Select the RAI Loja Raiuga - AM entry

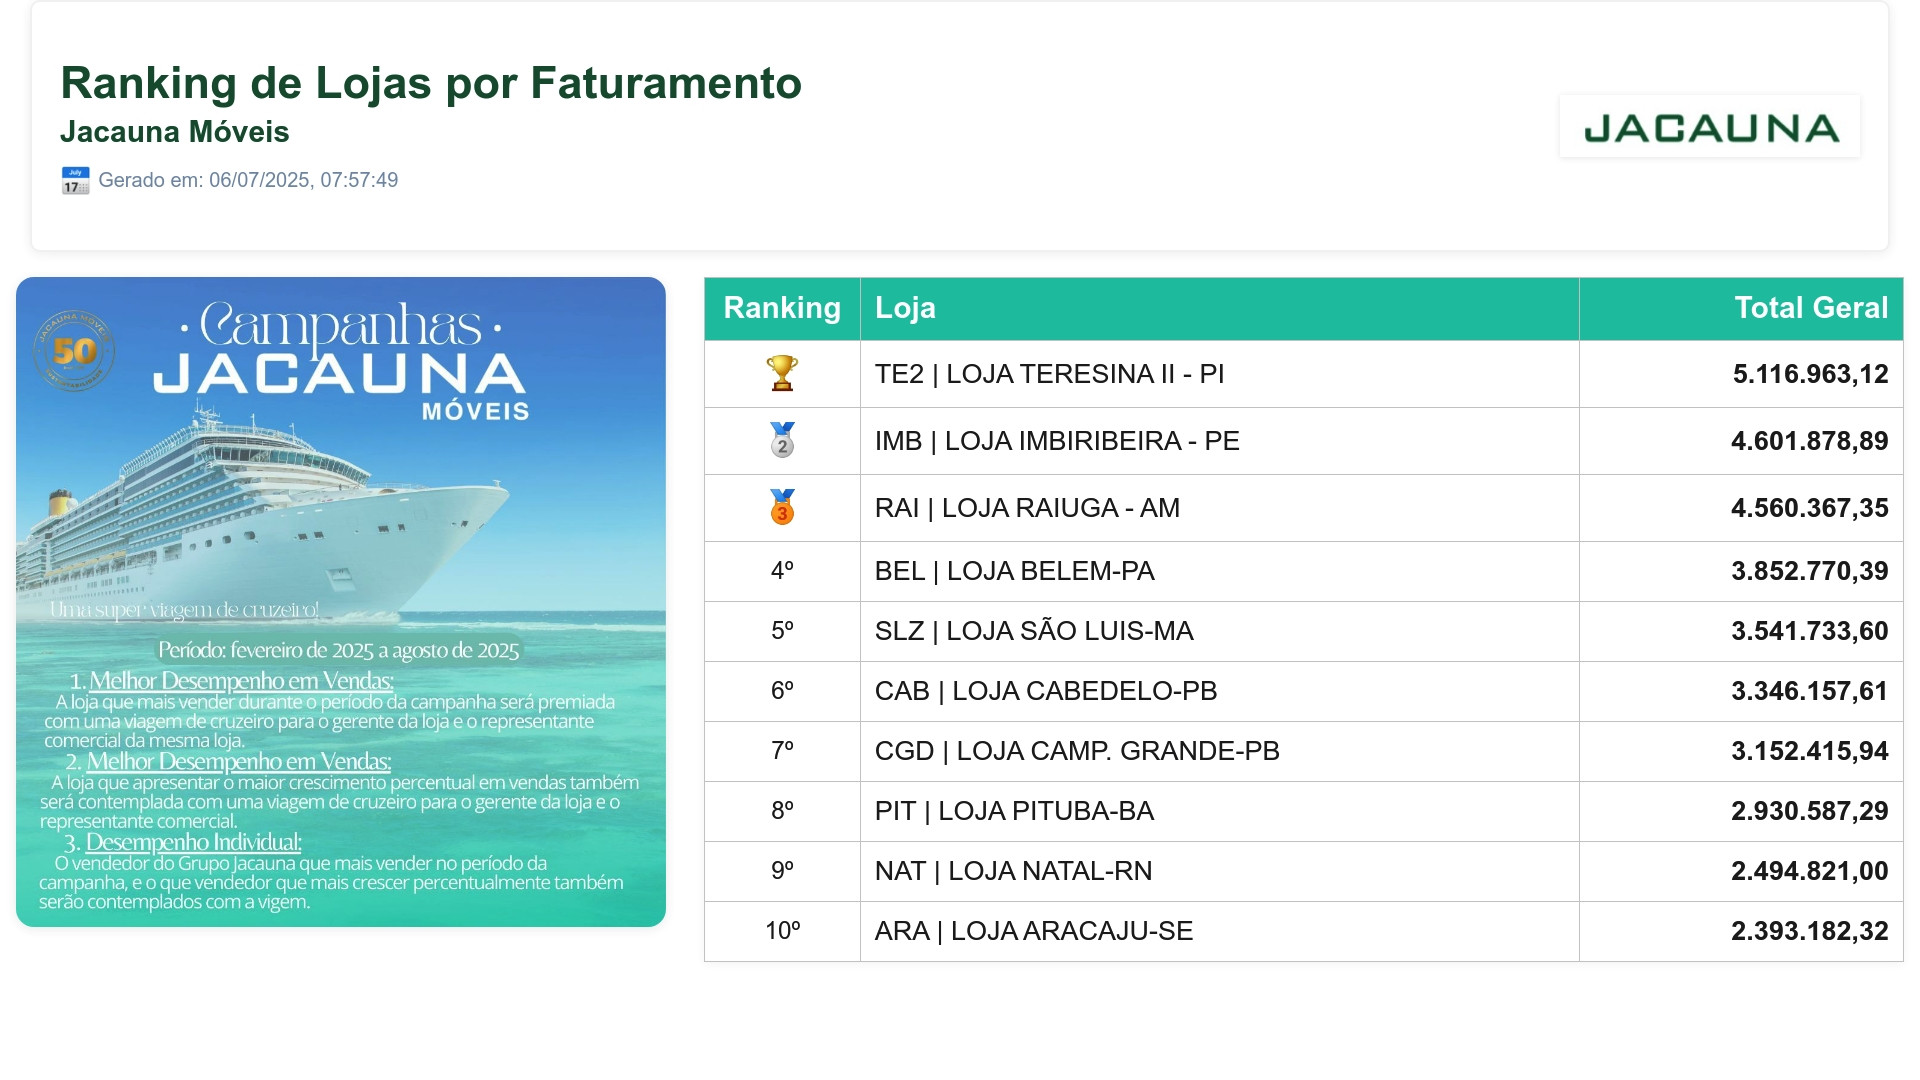(x=1303, y=508)
